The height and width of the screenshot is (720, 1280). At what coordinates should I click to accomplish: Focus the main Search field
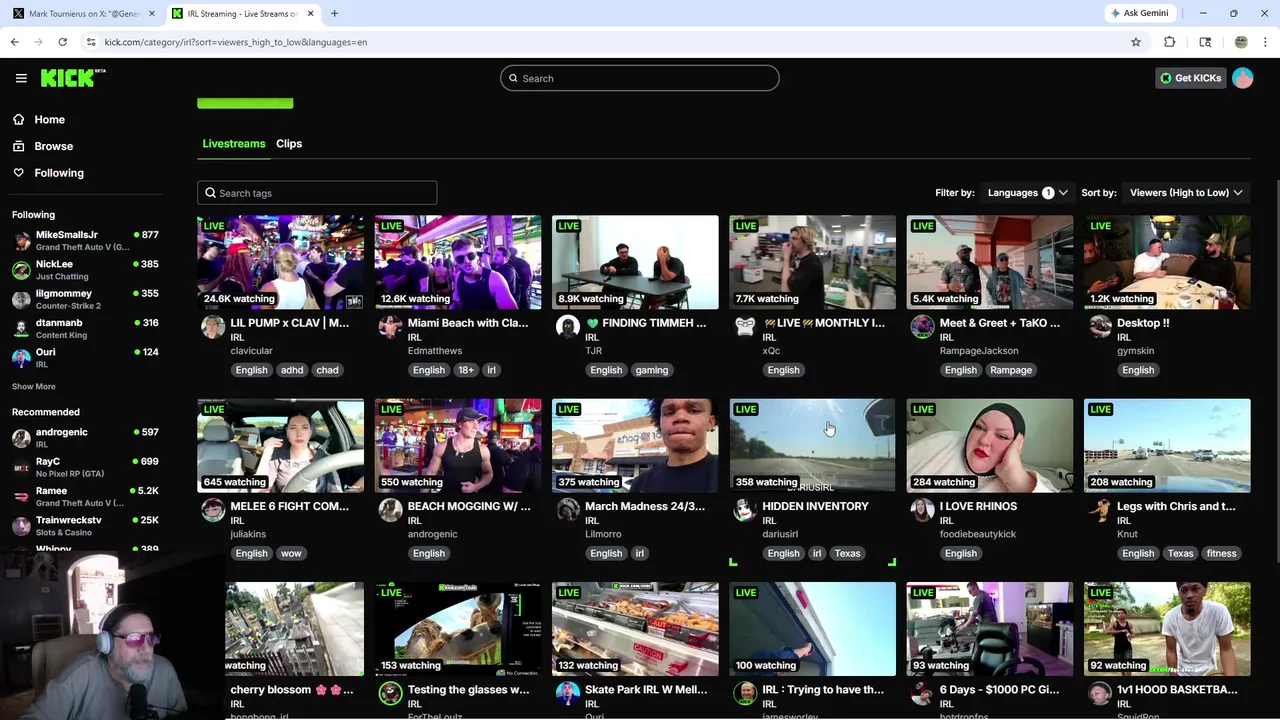[x=640, y=78]
